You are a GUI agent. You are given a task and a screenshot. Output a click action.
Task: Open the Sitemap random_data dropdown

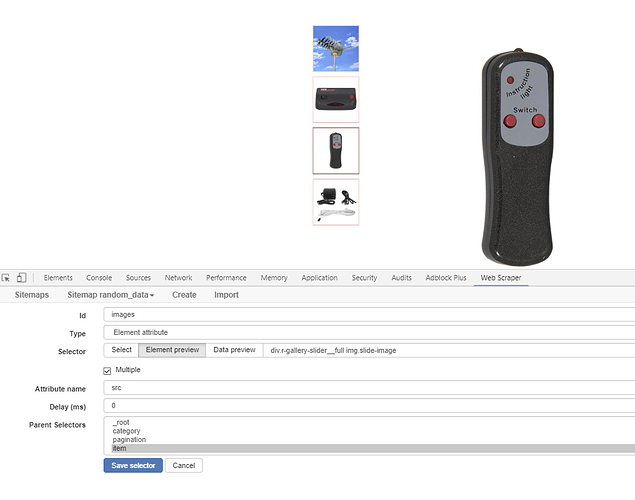(110, 295)
